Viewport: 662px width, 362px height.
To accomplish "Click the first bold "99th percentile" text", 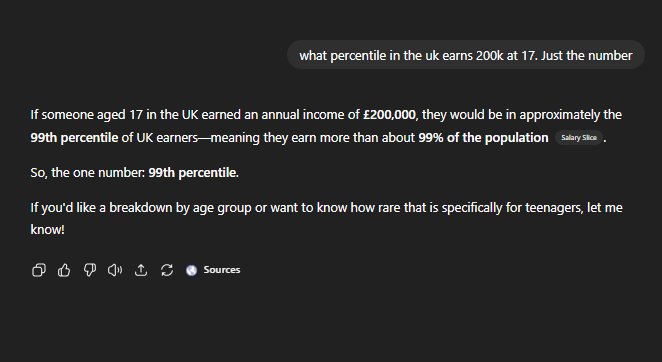I will pyautogui.click(x=74, y=138).
